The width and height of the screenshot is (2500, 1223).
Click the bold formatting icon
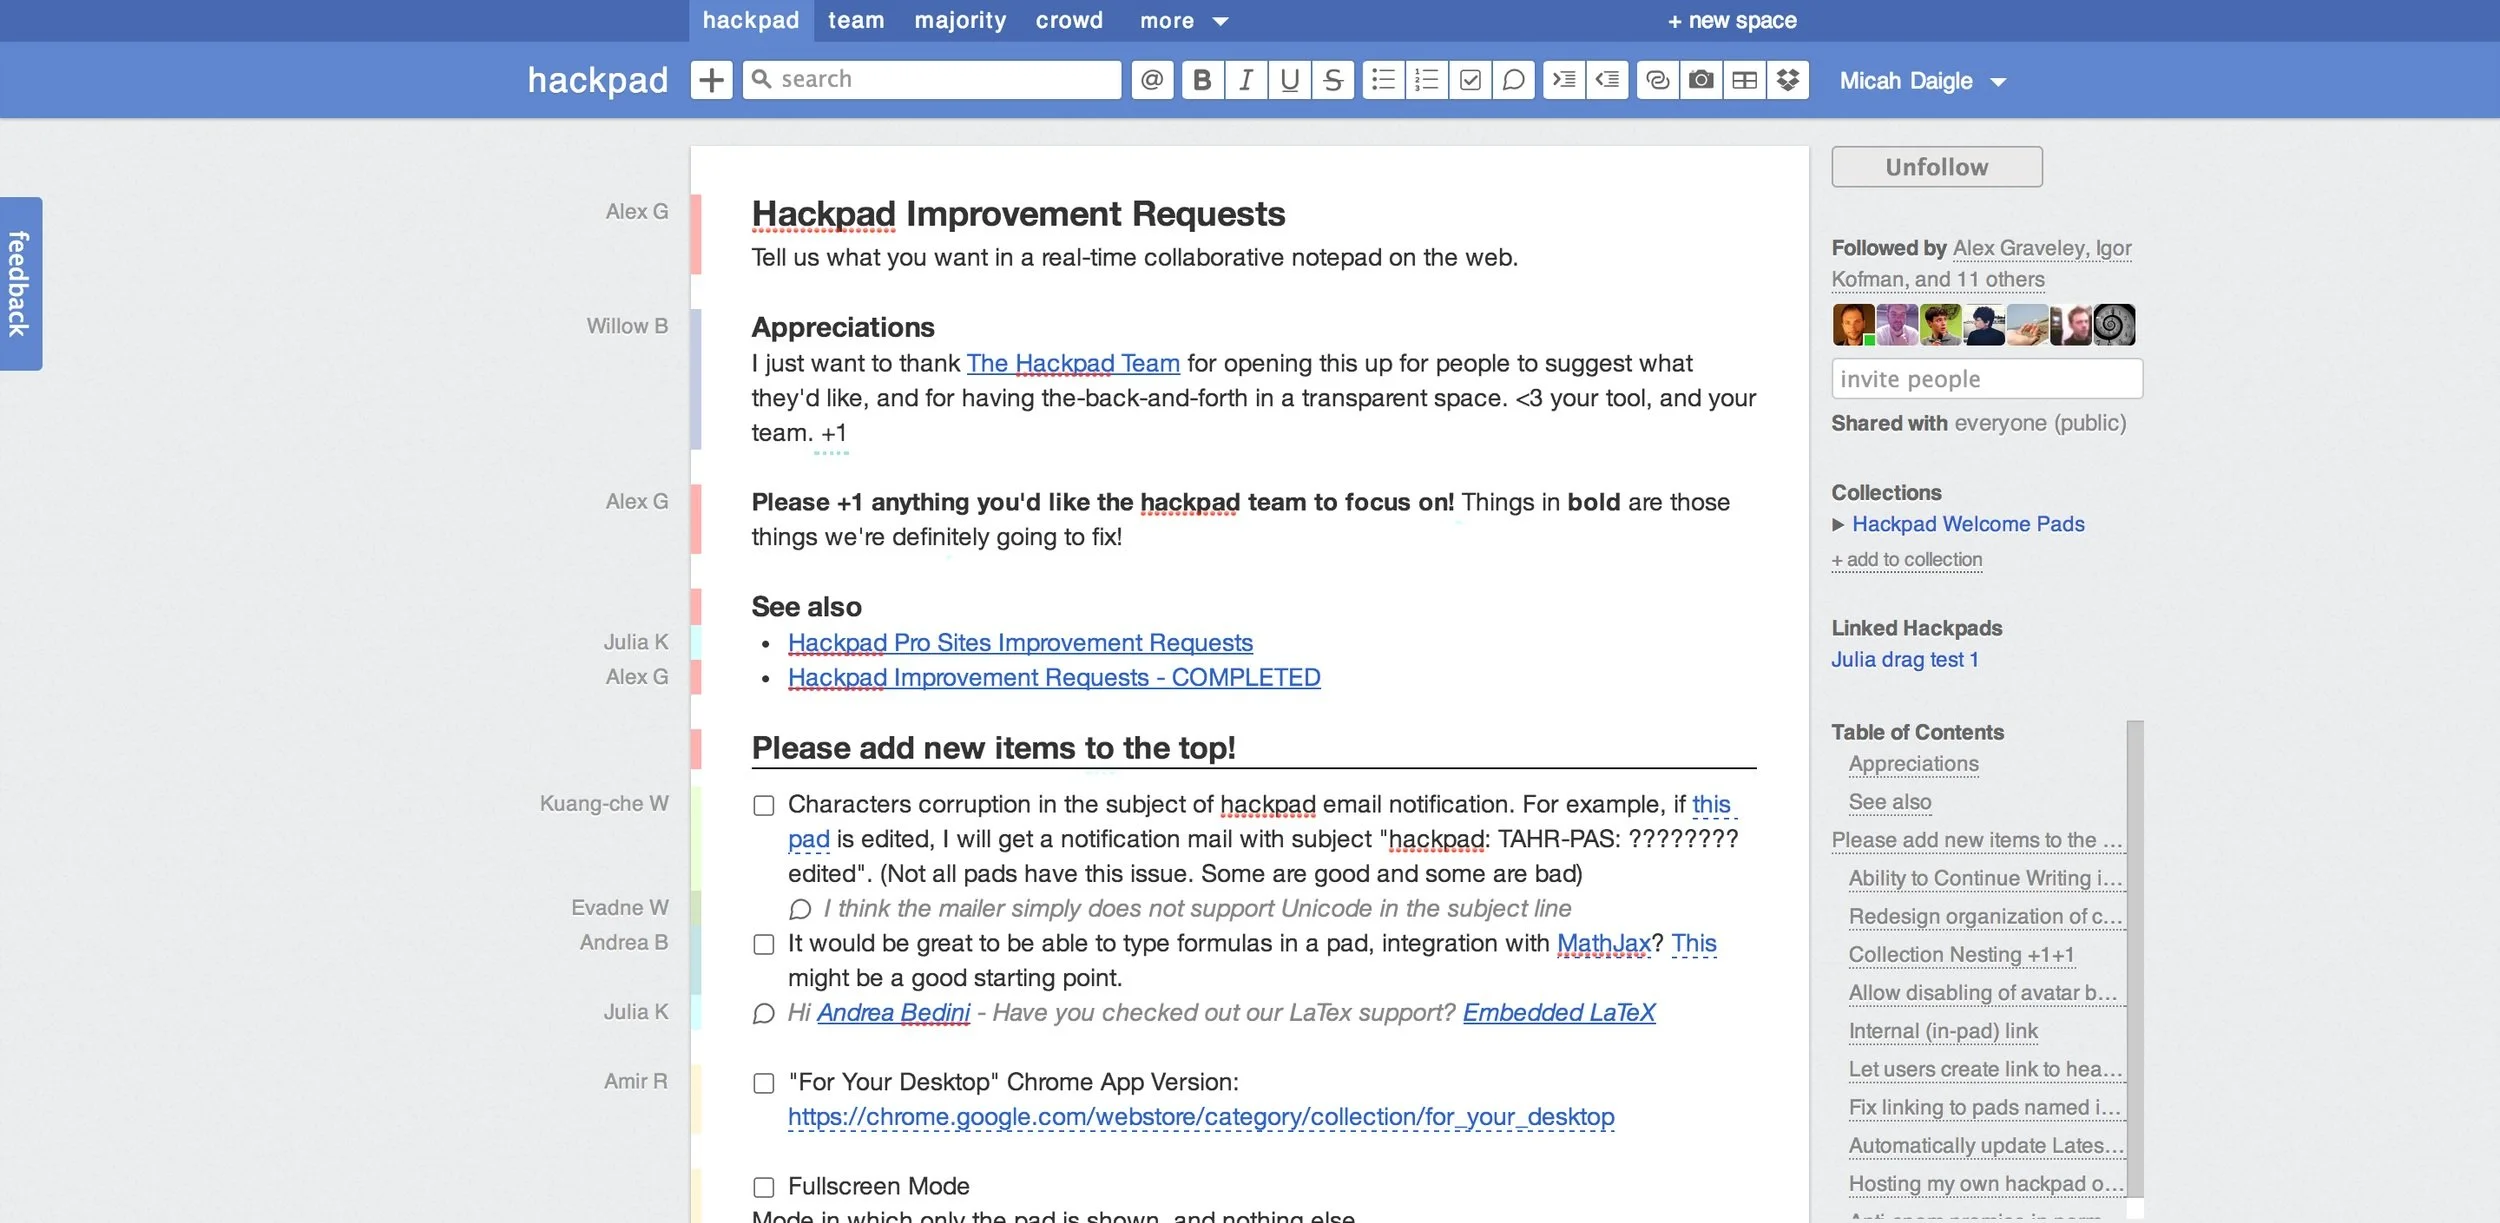(x=1202, y=80)
